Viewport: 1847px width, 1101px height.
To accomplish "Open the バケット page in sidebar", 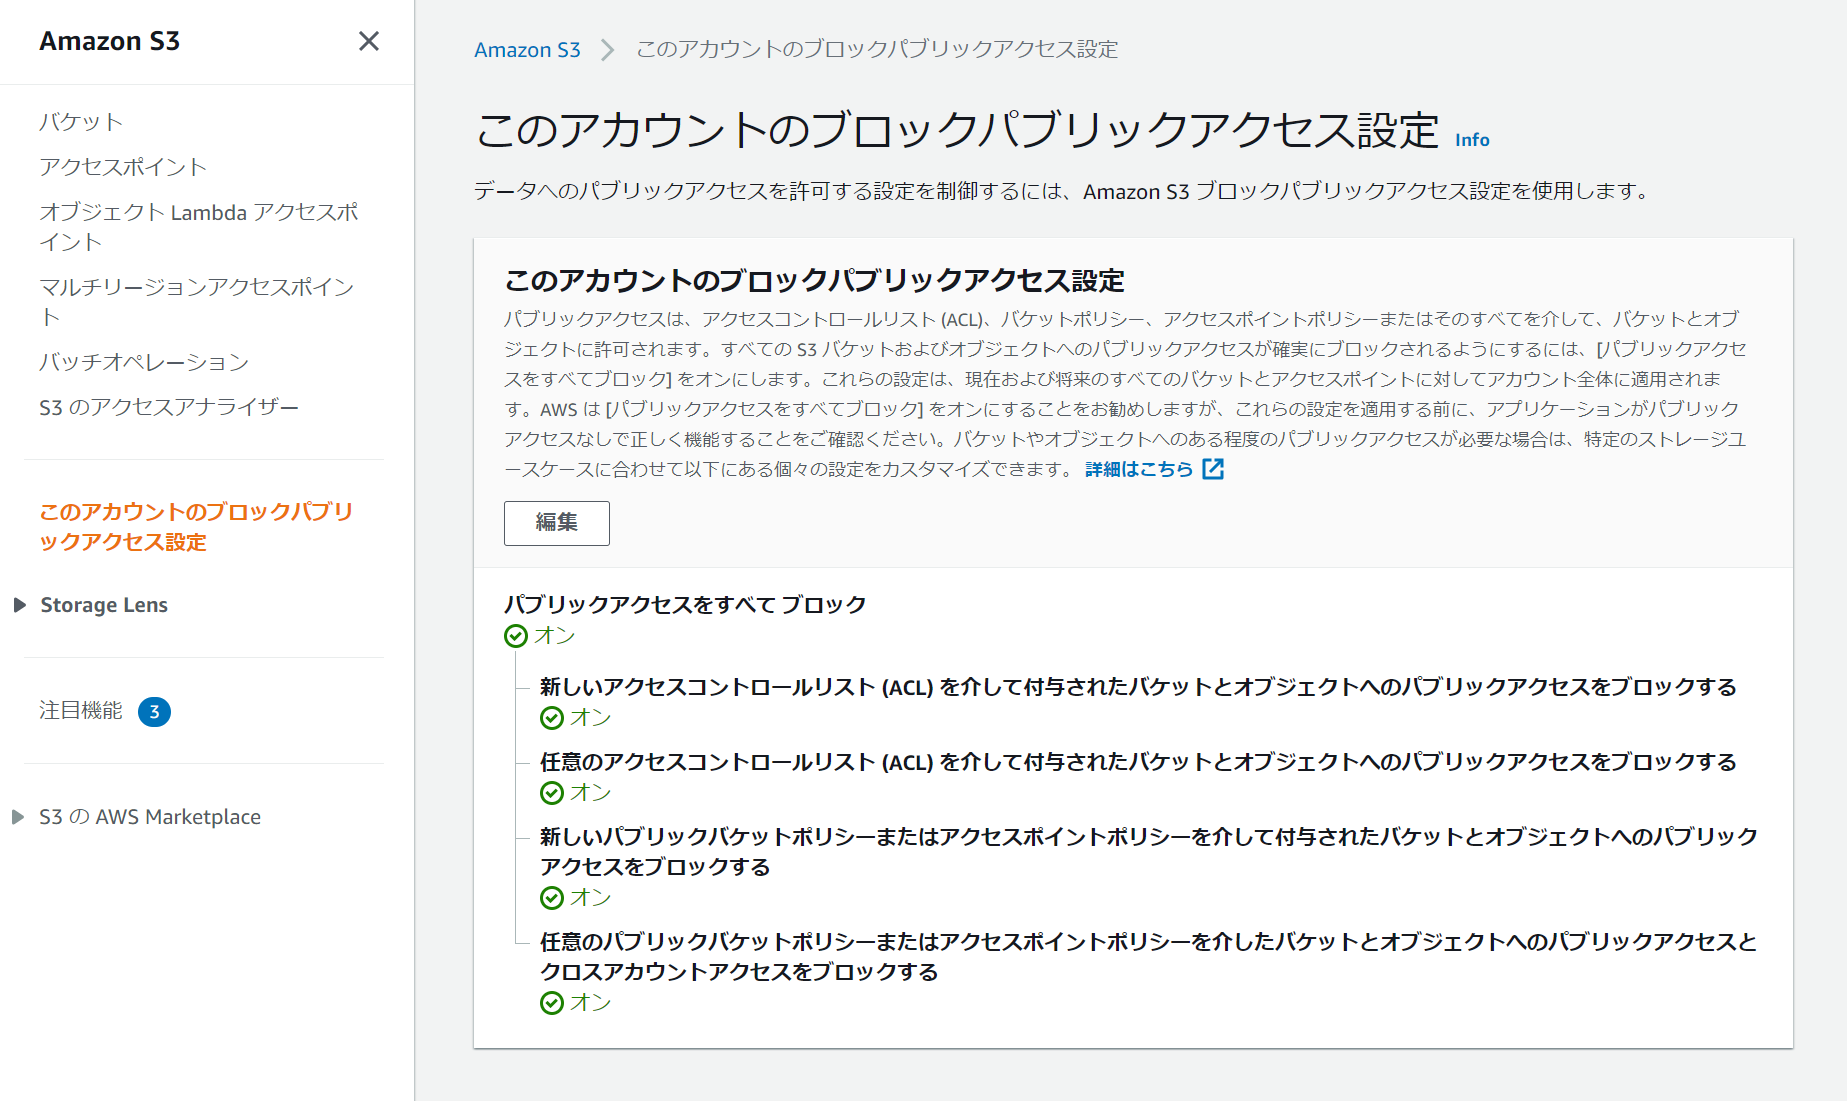I will tap(81, 122).
